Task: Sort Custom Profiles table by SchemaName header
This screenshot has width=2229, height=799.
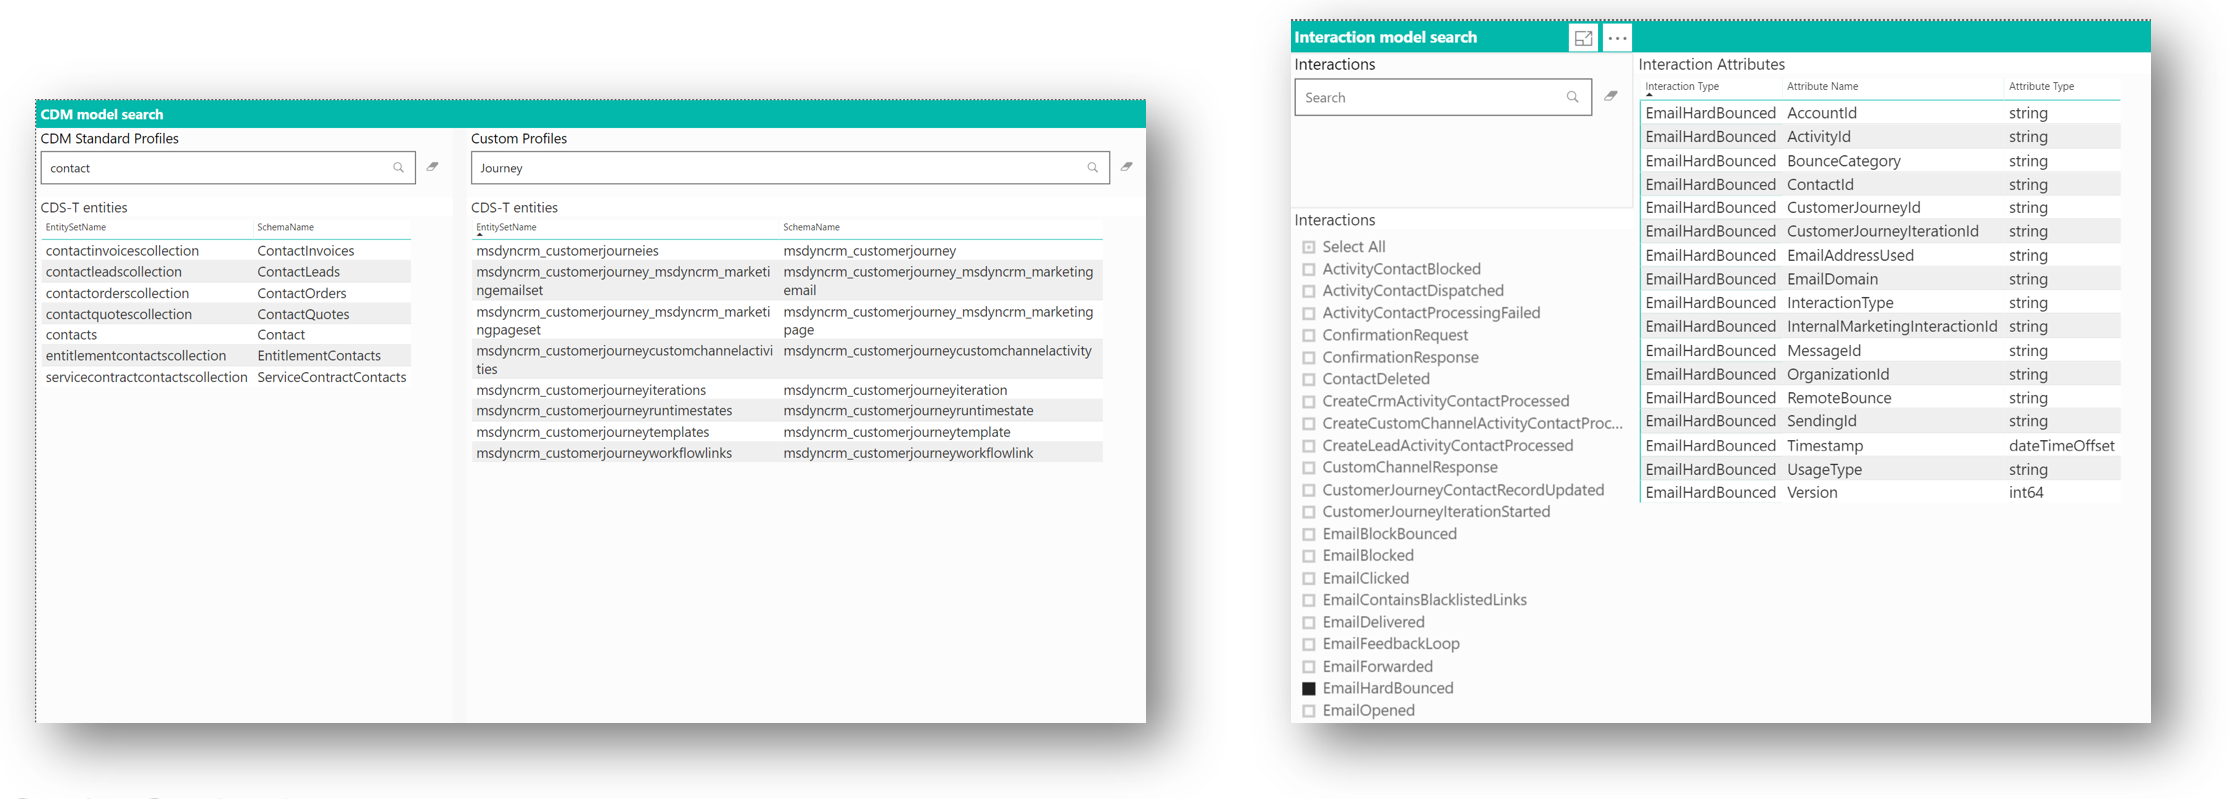Action: (x=811, y=227)
